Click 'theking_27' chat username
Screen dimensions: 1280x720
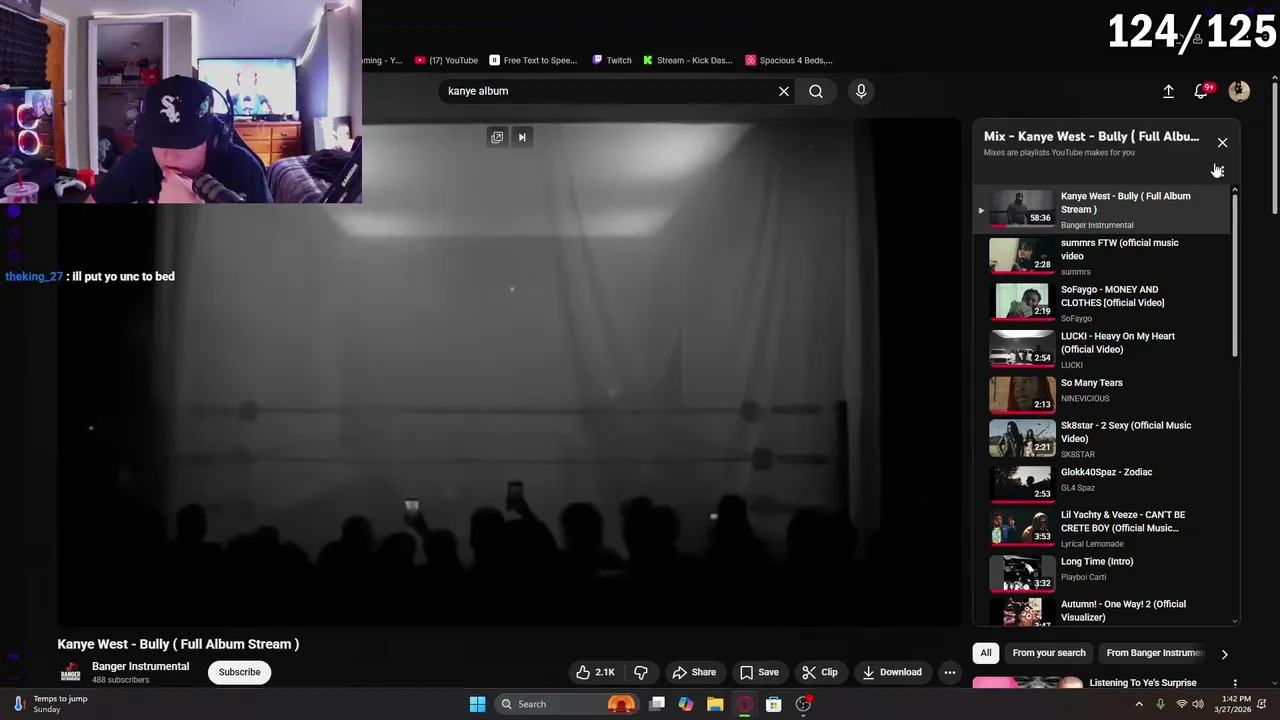[x=34, y=276]
